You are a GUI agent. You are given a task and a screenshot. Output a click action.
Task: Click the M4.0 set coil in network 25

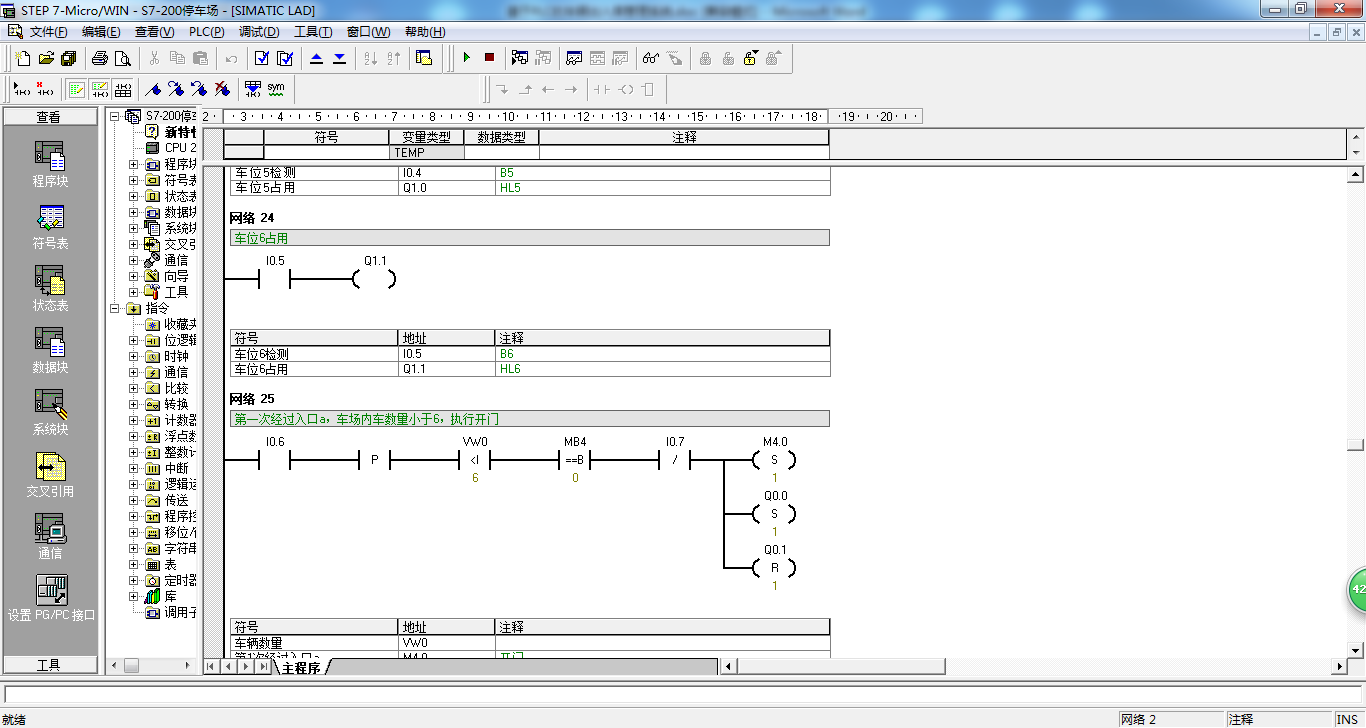(x=775, y=459)
